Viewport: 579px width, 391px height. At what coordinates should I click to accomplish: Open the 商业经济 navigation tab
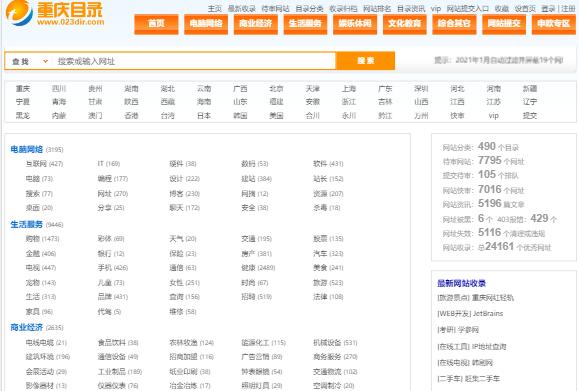point(256,24)
